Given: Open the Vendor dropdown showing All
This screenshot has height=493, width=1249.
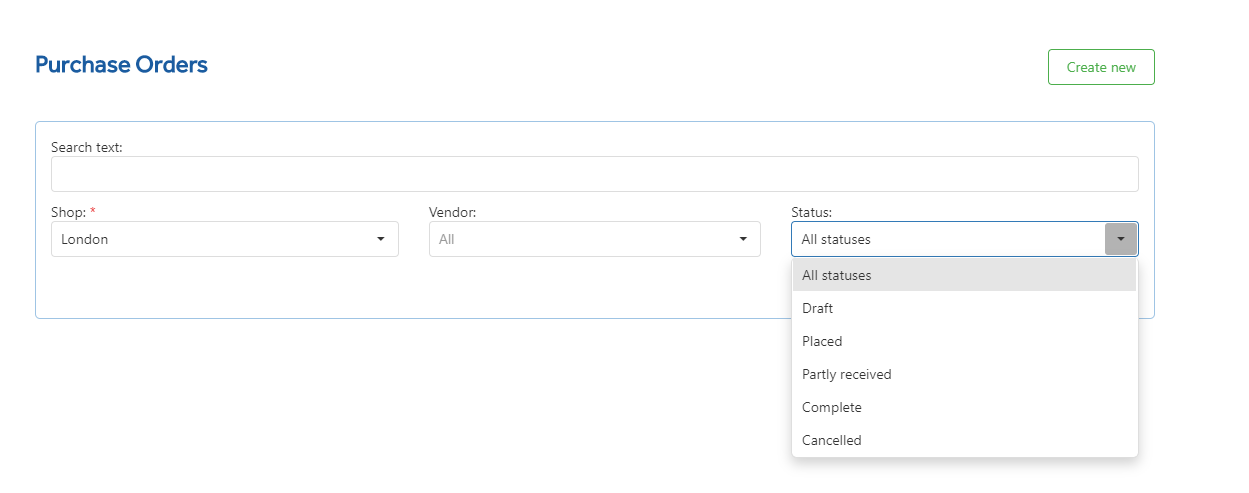Looking at the screenshot, I should click(x=595, y=239).
